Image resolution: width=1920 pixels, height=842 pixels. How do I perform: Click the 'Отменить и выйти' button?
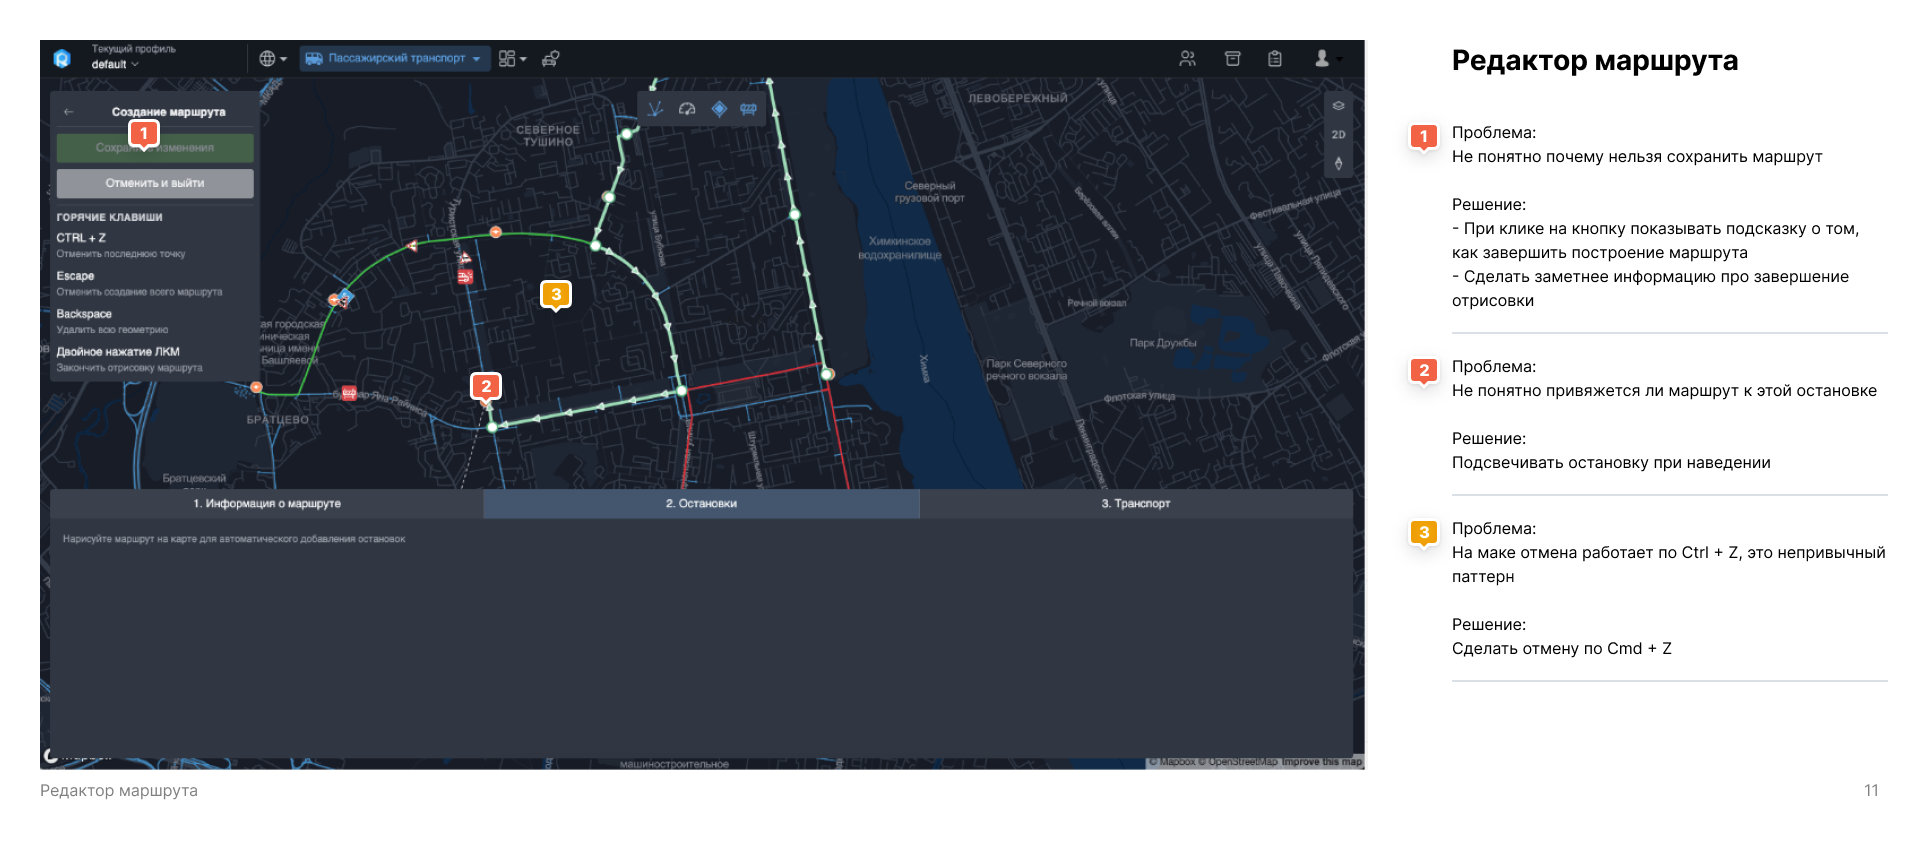(x=155, y=183)
